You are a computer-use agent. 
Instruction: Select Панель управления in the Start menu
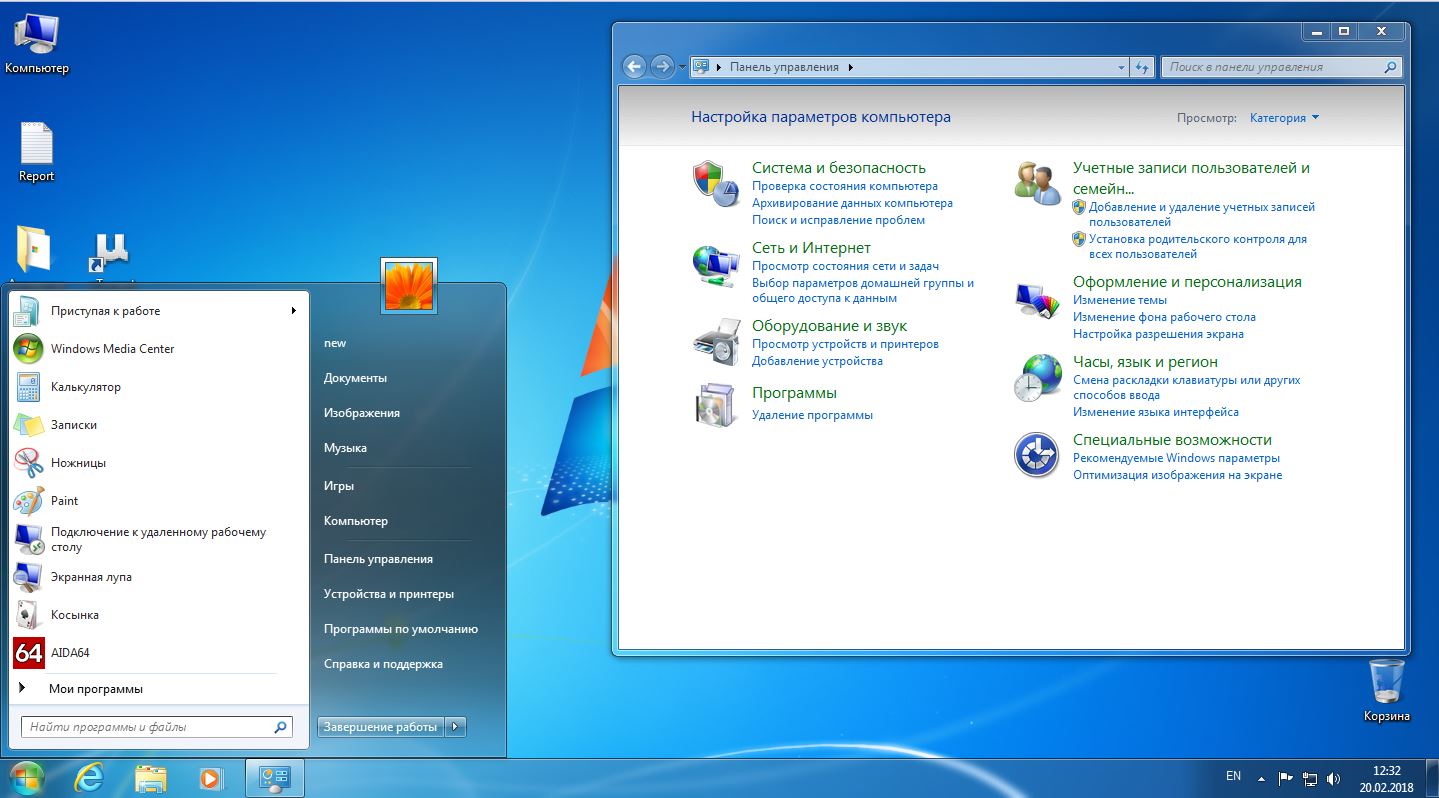(x=378, y=559)
